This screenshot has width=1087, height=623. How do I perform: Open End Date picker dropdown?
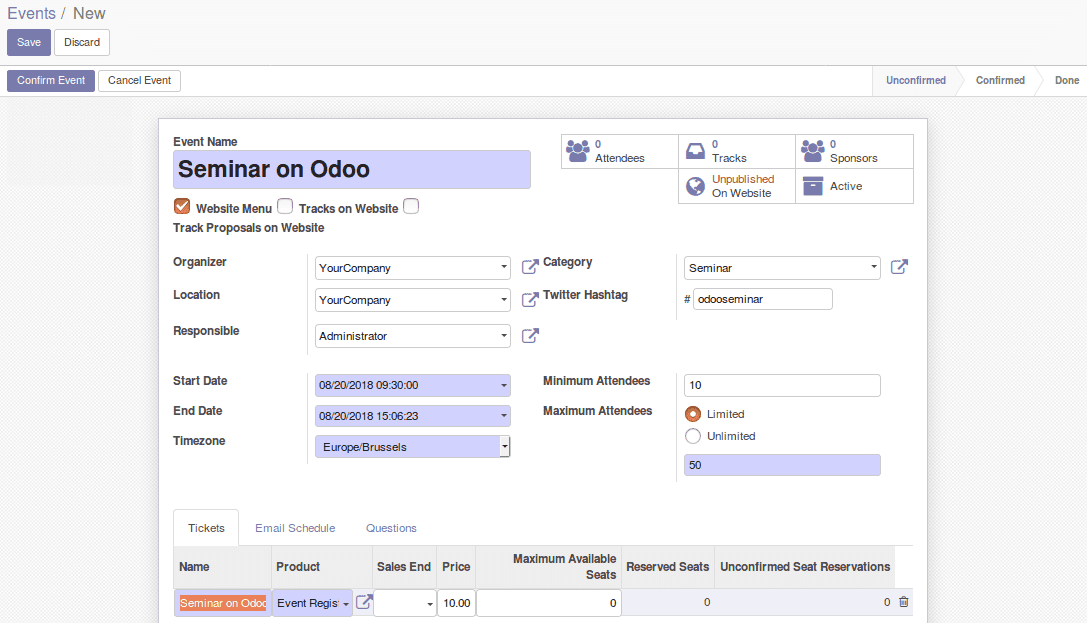(503, 416)
